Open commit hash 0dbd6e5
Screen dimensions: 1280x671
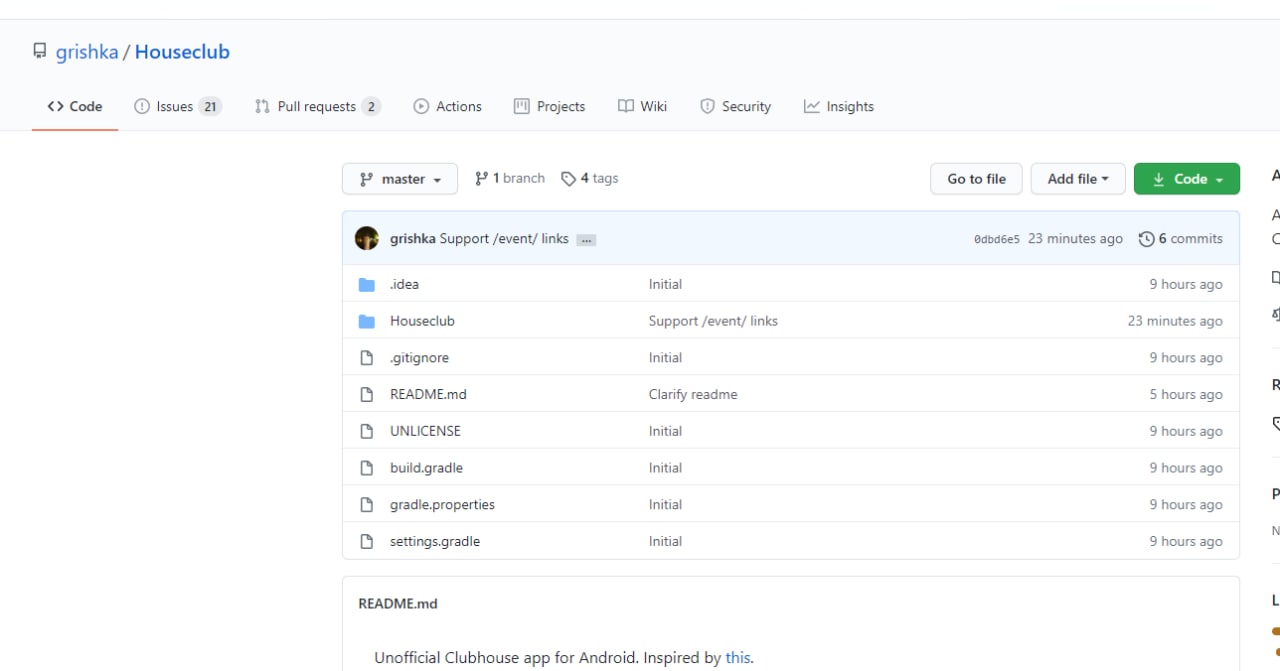tap(997, 239)
